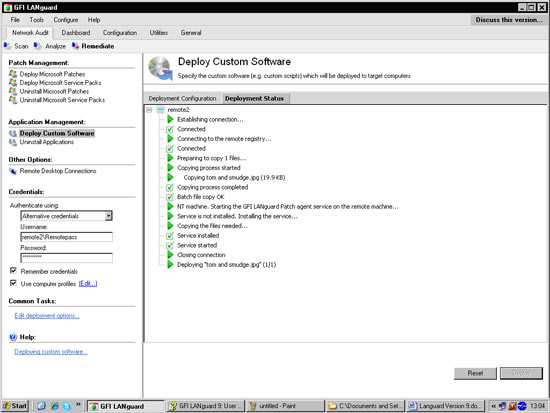The width and height of the screenshot is (550, 413).
Task: Click Deploy Microsoft Patches icon
Action: coord(13,74)
